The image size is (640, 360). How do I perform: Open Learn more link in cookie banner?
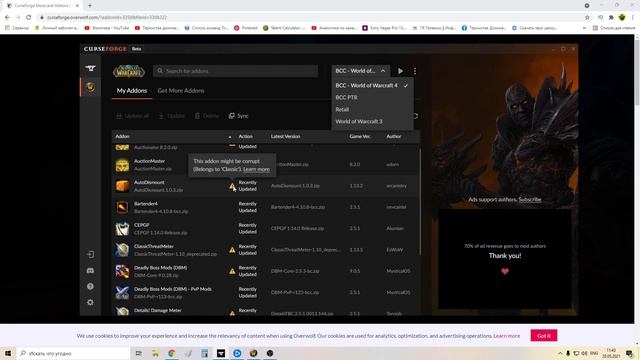tap(507, 336)
